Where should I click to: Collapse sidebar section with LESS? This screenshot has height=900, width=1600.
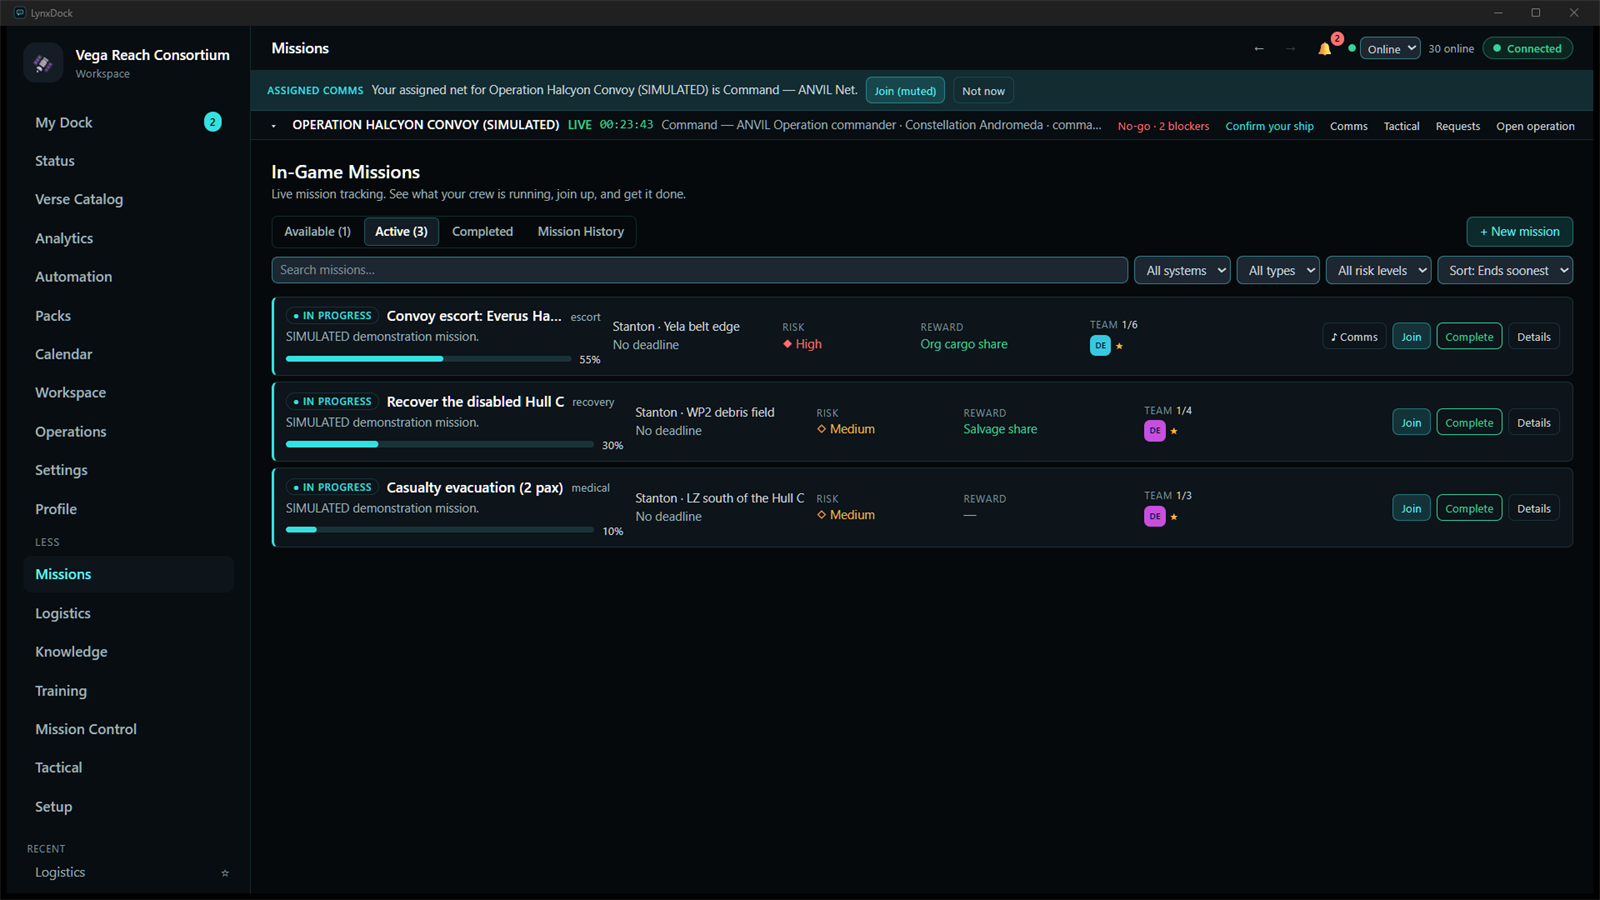pos(47,542)
